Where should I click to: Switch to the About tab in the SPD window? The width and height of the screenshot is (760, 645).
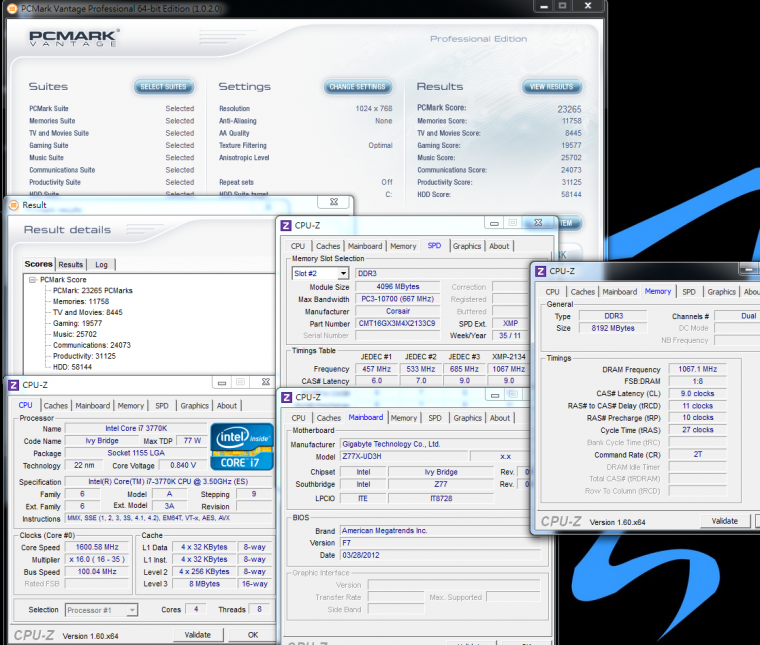coord(499,246)
